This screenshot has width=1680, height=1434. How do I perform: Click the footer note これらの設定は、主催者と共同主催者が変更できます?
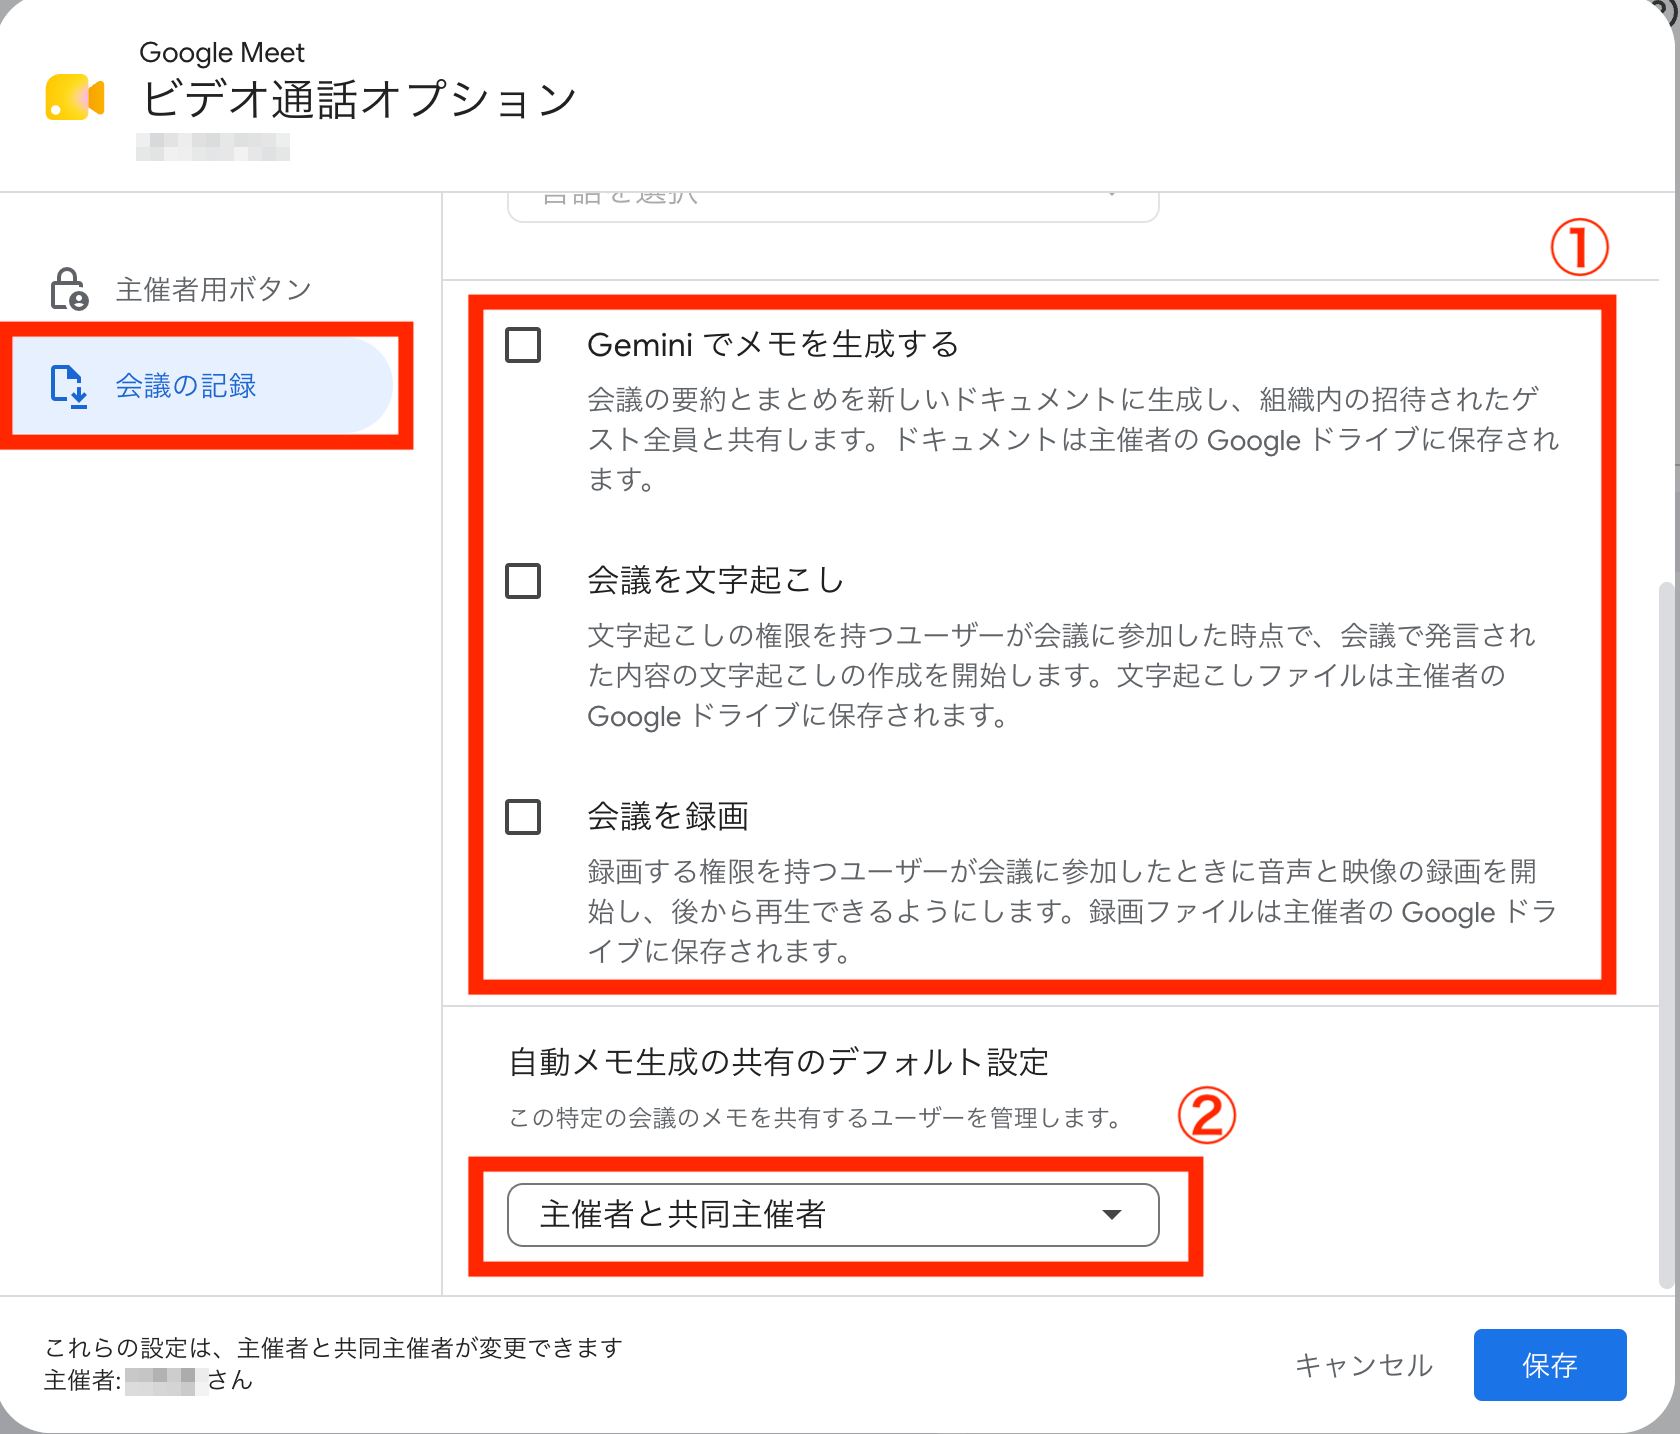coord(333,1348)
